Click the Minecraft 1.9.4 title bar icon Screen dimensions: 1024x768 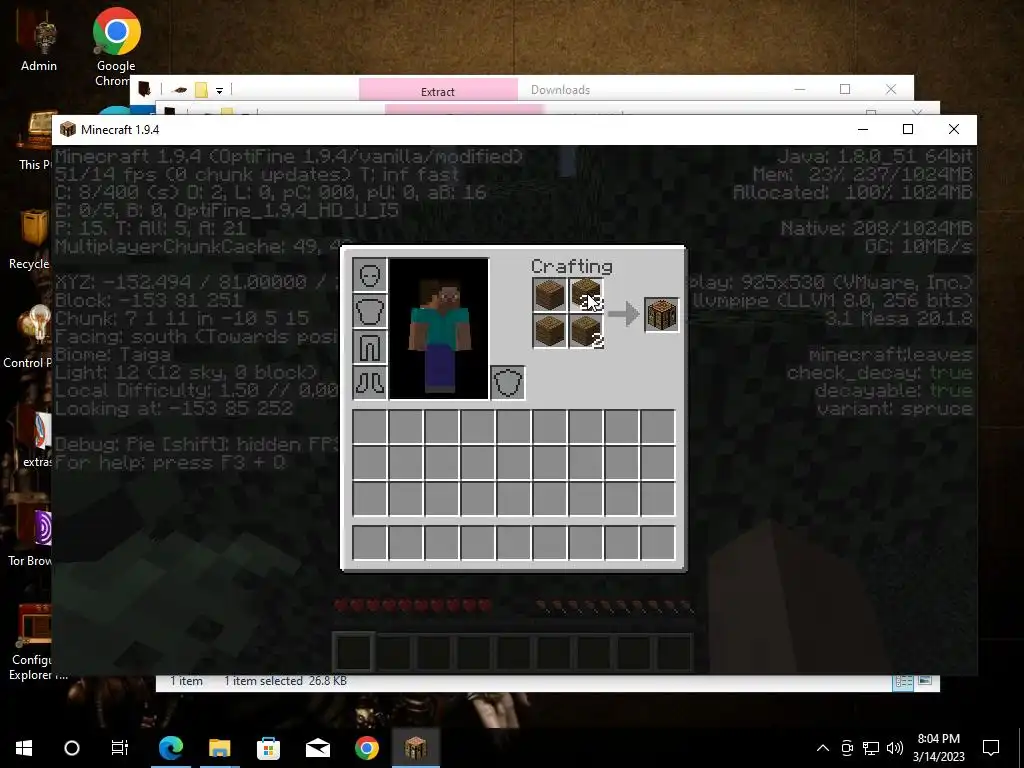click(x=68, y=129)
